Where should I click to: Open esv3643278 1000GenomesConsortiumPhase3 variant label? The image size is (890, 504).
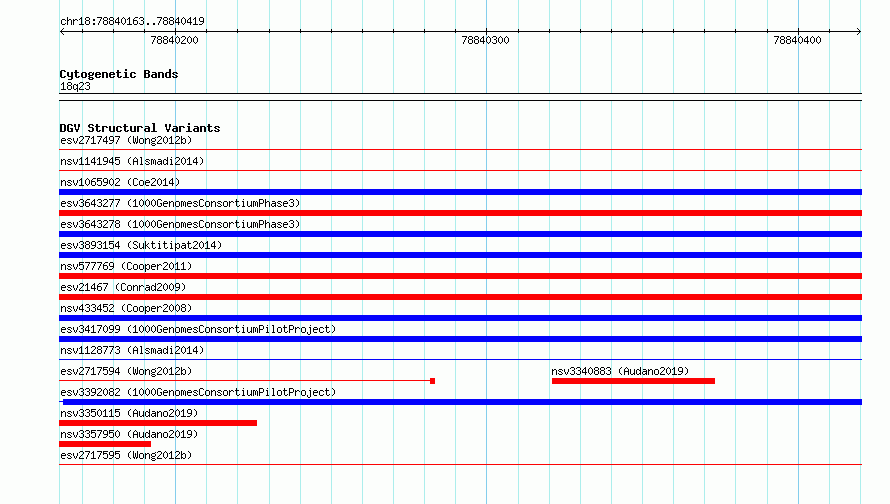click(x=180, y=224)
